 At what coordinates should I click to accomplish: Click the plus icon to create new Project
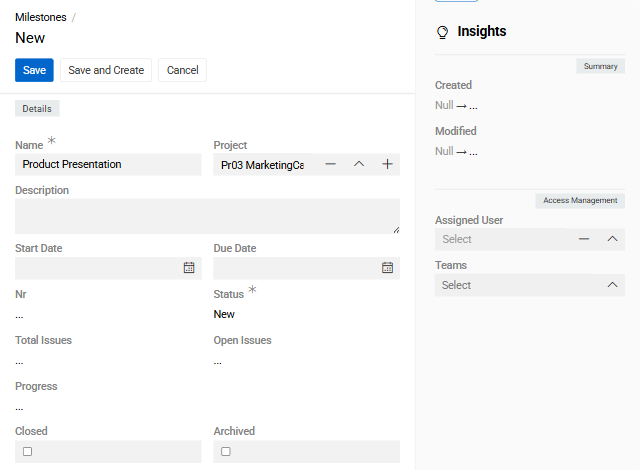coord(387,164)
